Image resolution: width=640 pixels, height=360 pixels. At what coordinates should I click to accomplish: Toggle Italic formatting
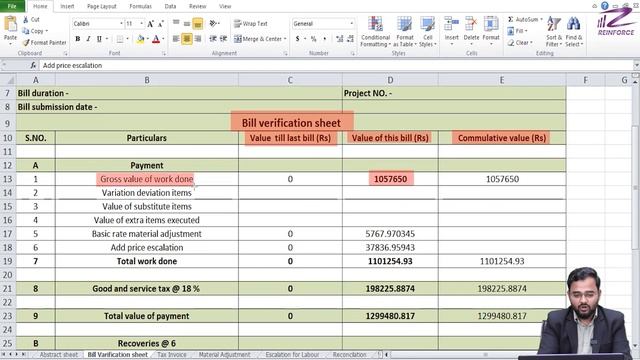pos(88,39)
